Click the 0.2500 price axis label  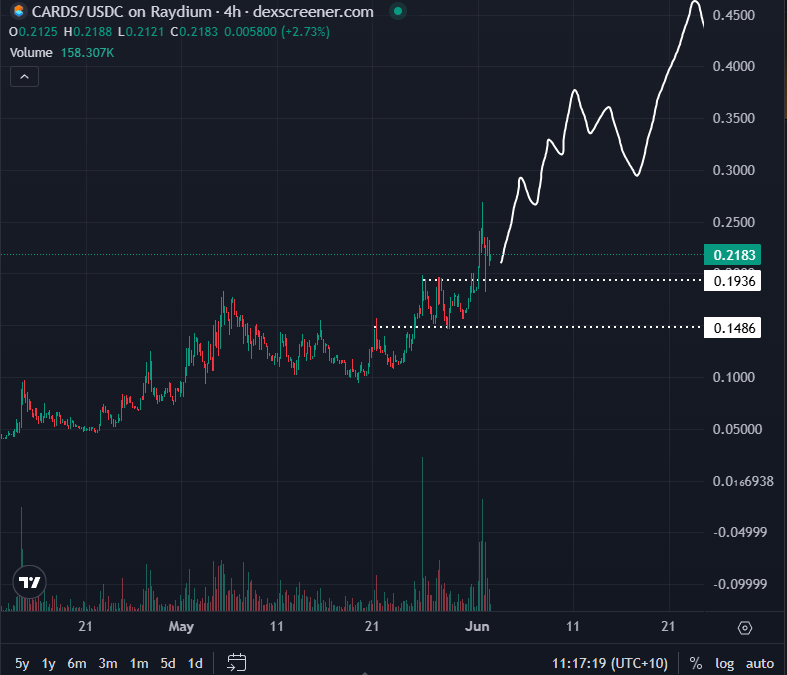pyautogui.click(x=733, y=222)
